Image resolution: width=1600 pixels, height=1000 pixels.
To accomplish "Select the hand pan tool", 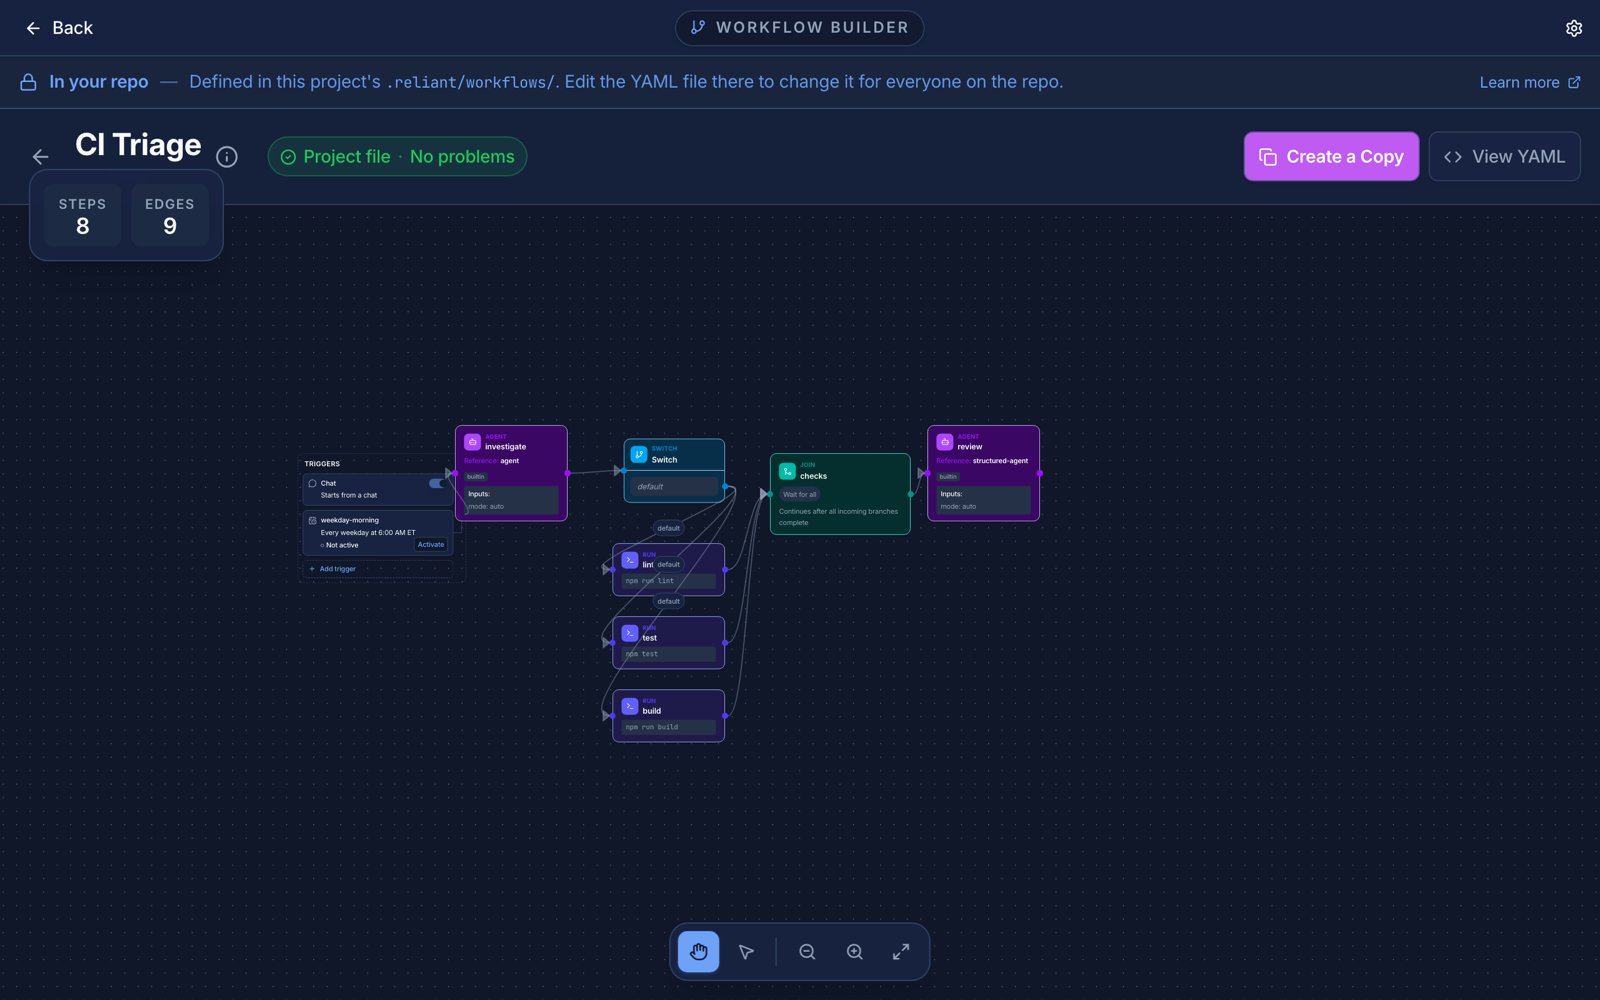I will pos(698,952).
